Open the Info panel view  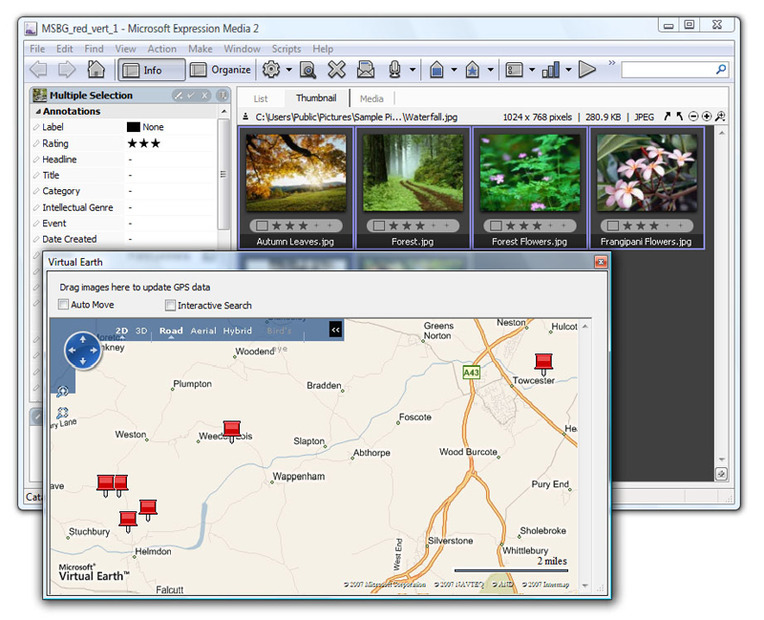(152, 70)
